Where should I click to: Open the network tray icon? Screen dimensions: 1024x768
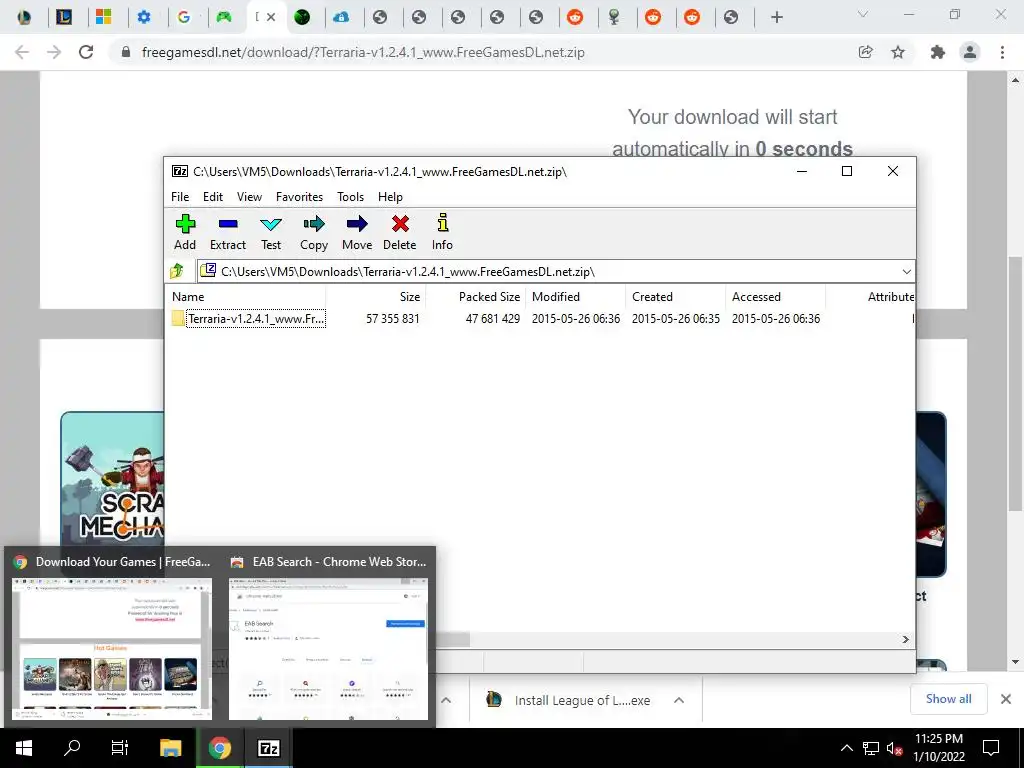[871, 748]
